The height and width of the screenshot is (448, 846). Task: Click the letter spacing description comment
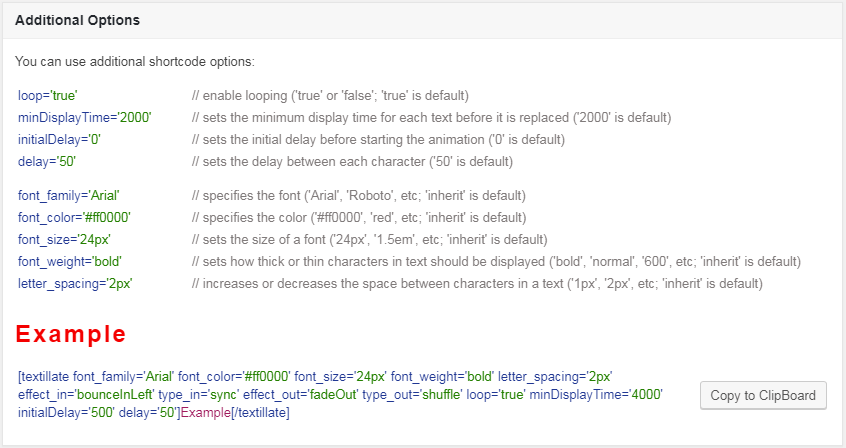(477, 283)
